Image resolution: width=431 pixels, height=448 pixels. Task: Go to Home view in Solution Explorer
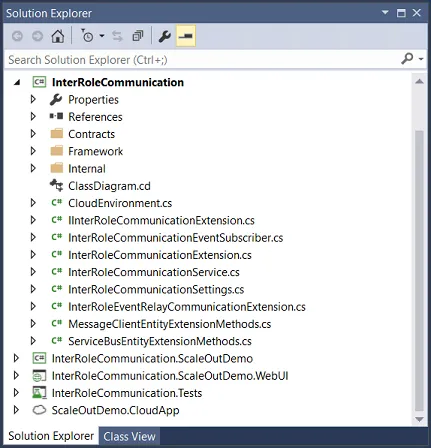pos(58,36)
